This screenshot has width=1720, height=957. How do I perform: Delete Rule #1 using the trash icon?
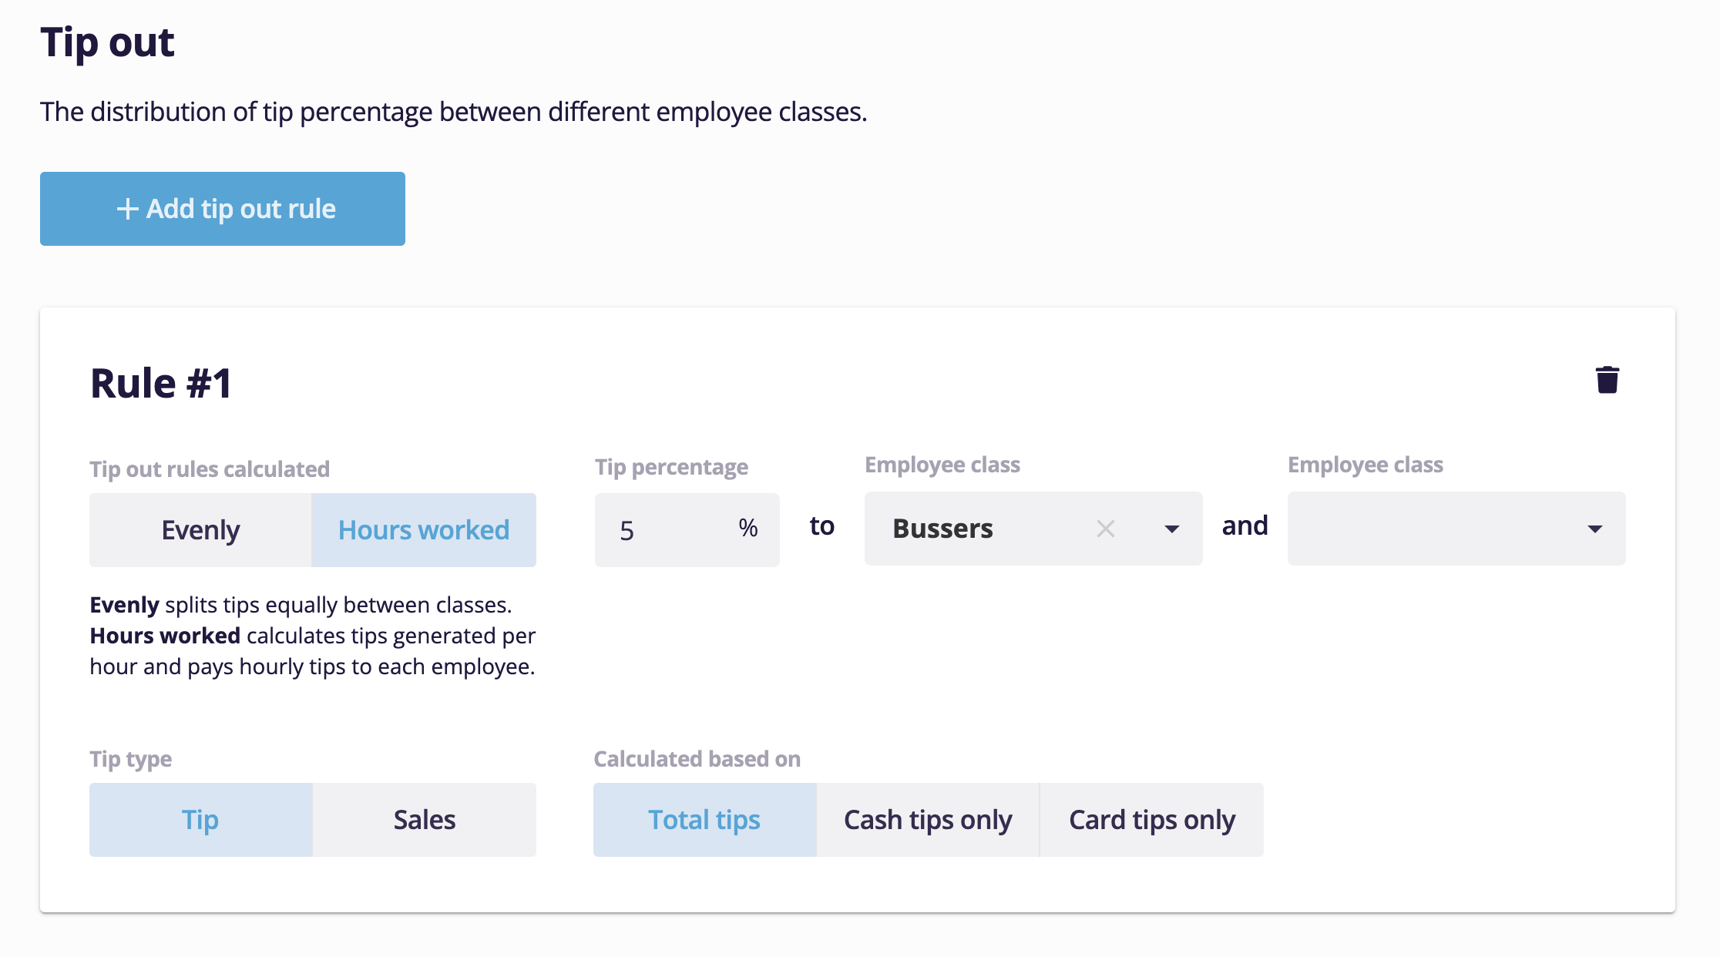pos(1608,380)
